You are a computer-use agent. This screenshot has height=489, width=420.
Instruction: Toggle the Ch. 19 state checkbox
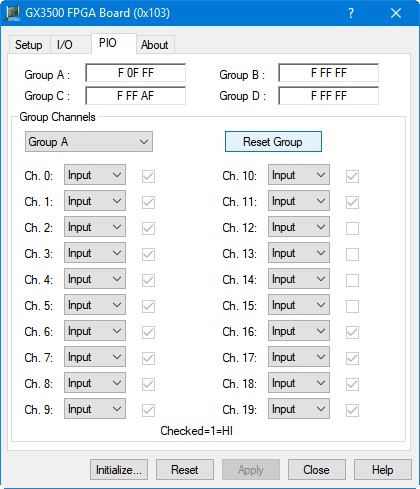coord(352,410)
